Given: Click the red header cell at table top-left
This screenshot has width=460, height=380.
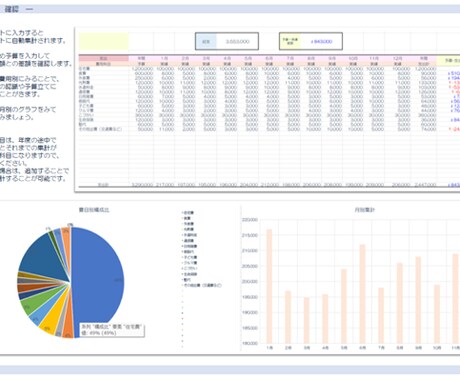Looking at the screenshot, I should pyautogui.click(x=104, y=58).
